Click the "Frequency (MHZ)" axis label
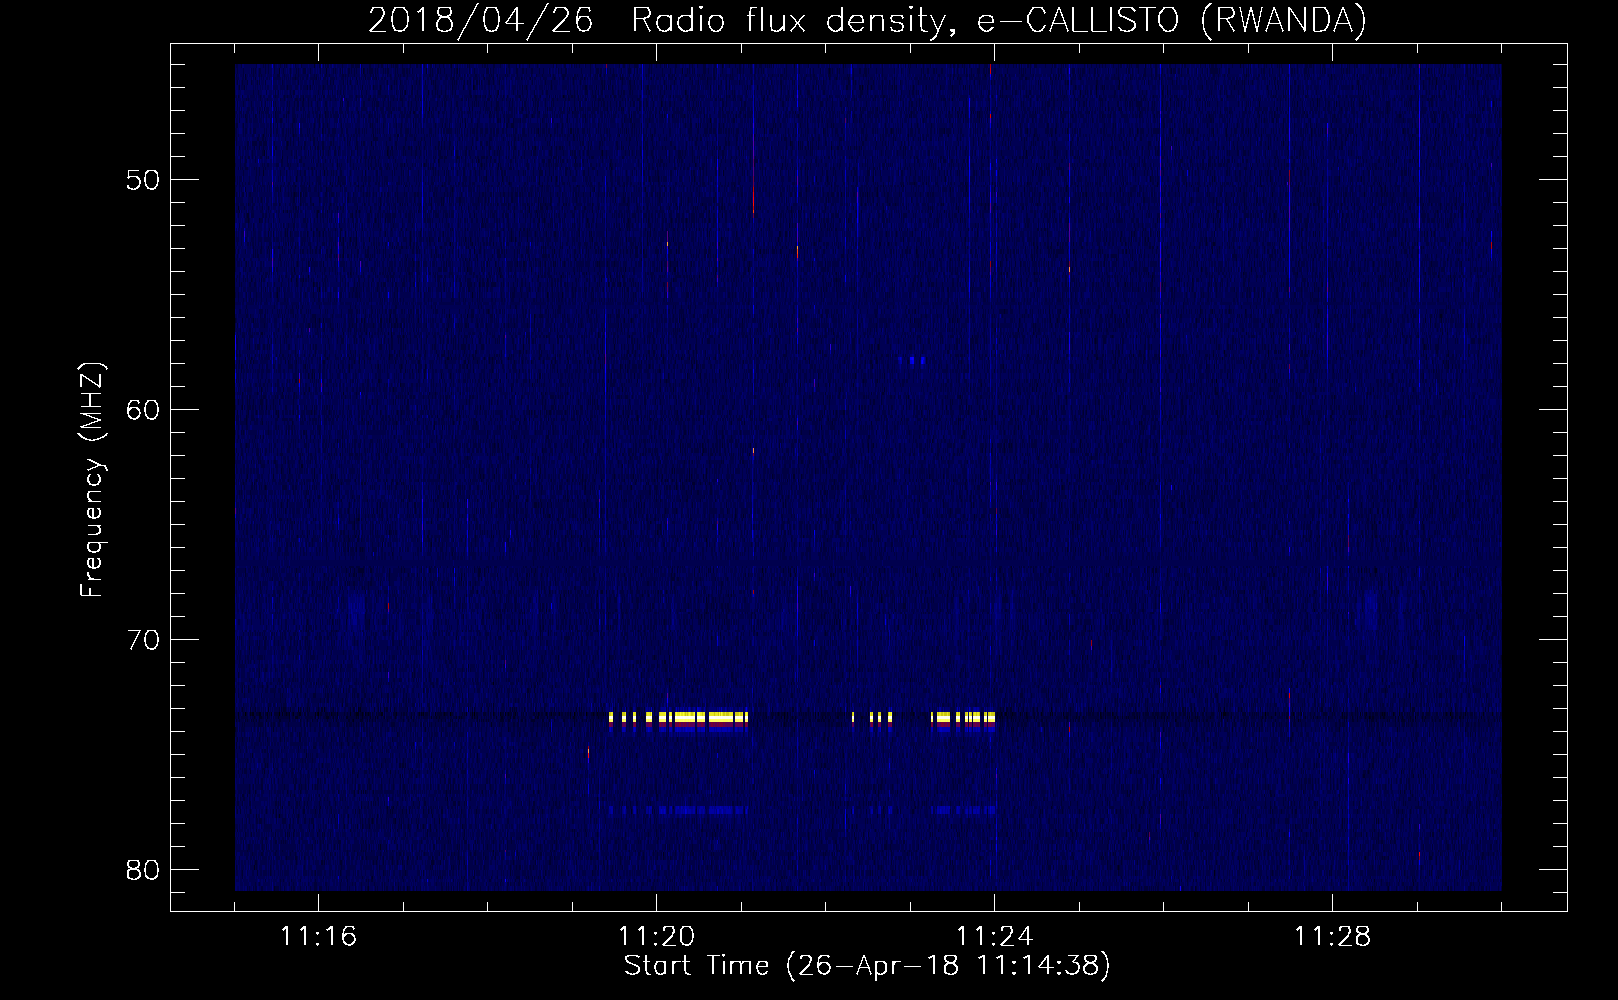 [x=92, y=480]
